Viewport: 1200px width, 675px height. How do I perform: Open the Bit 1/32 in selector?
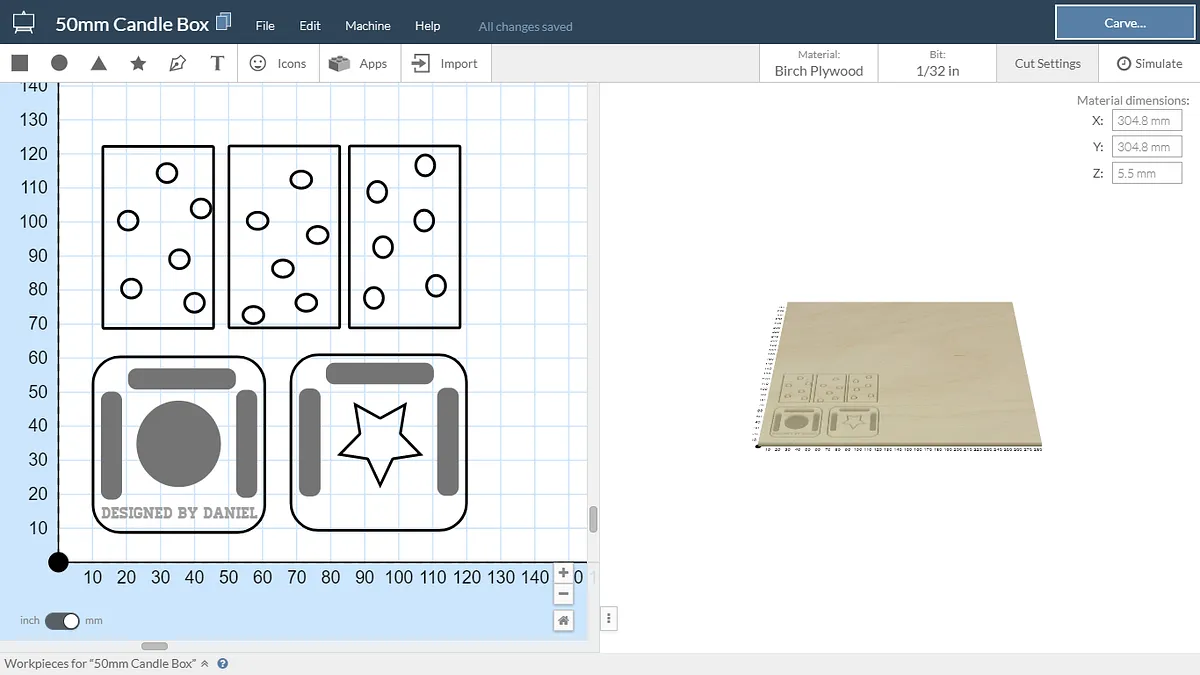(937, 63)
